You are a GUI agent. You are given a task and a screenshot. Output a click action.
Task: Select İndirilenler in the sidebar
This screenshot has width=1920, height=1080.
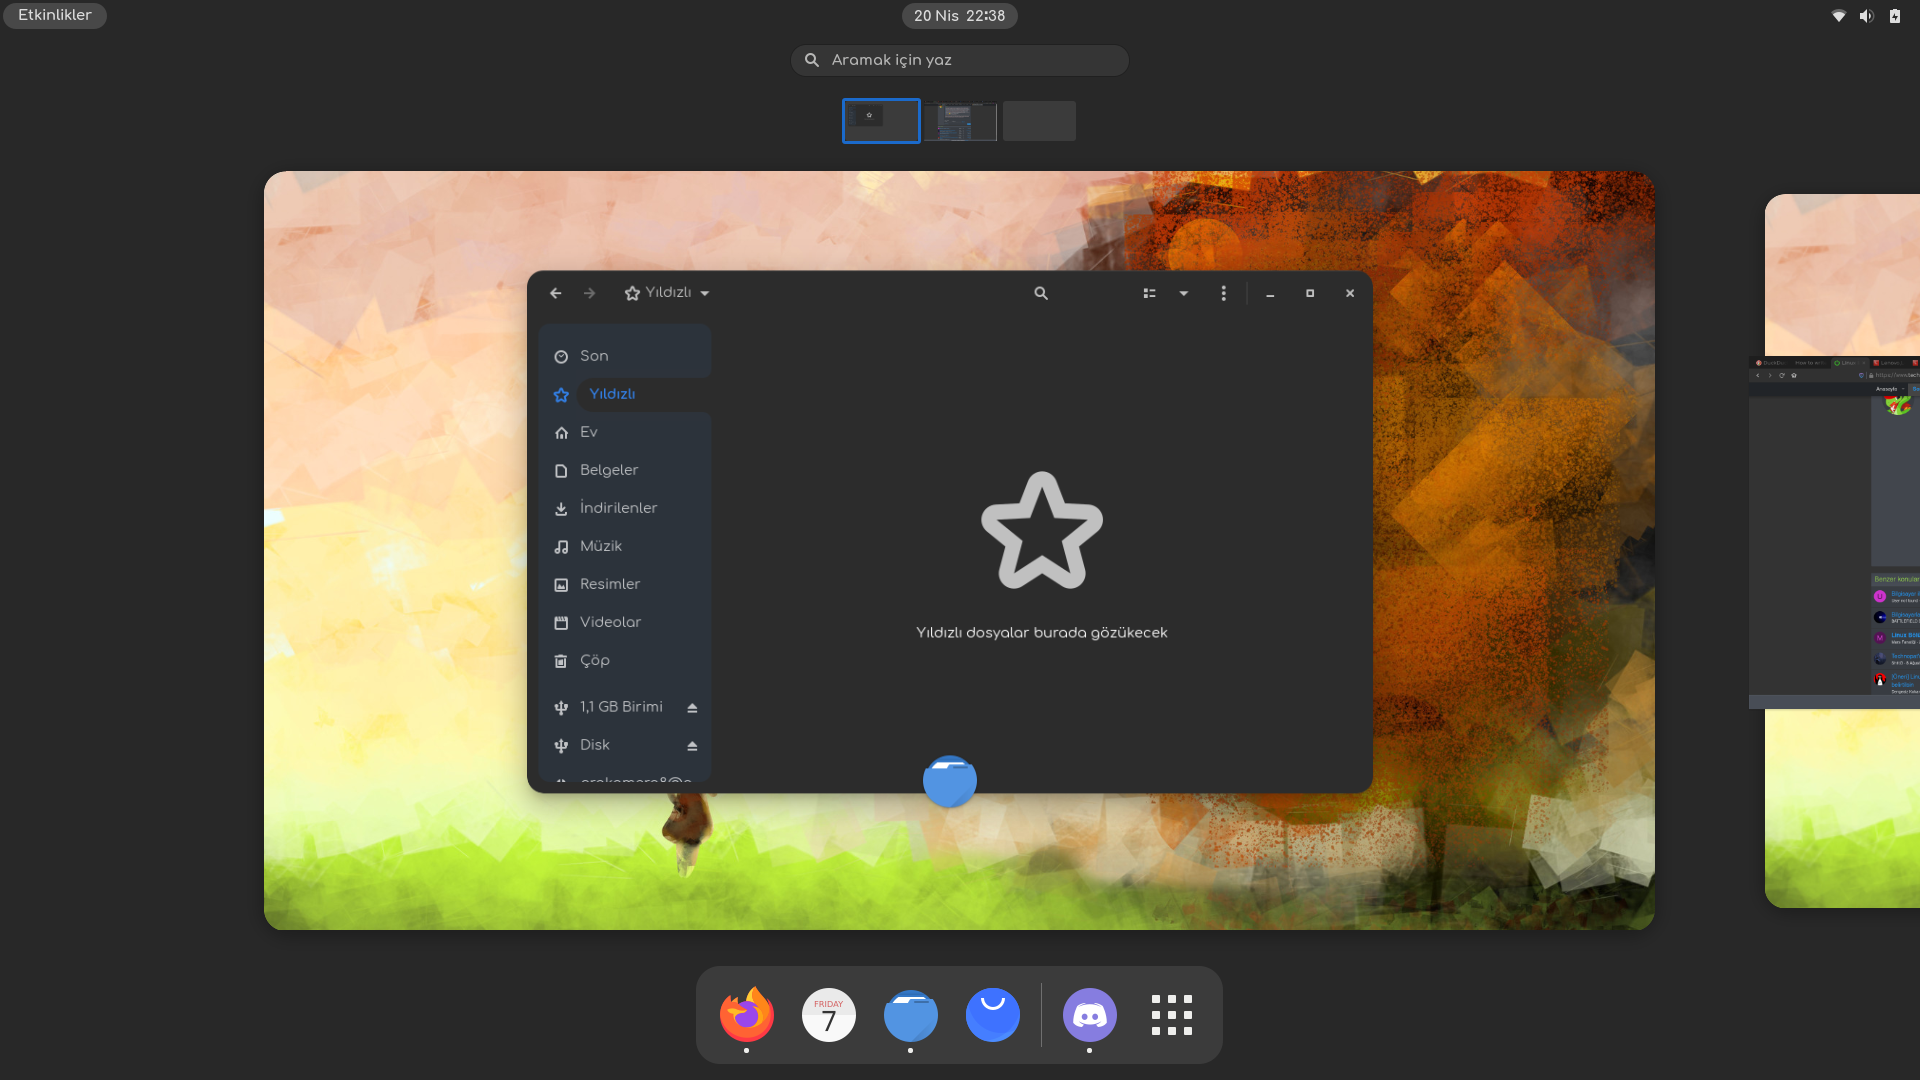coord(618,508)
